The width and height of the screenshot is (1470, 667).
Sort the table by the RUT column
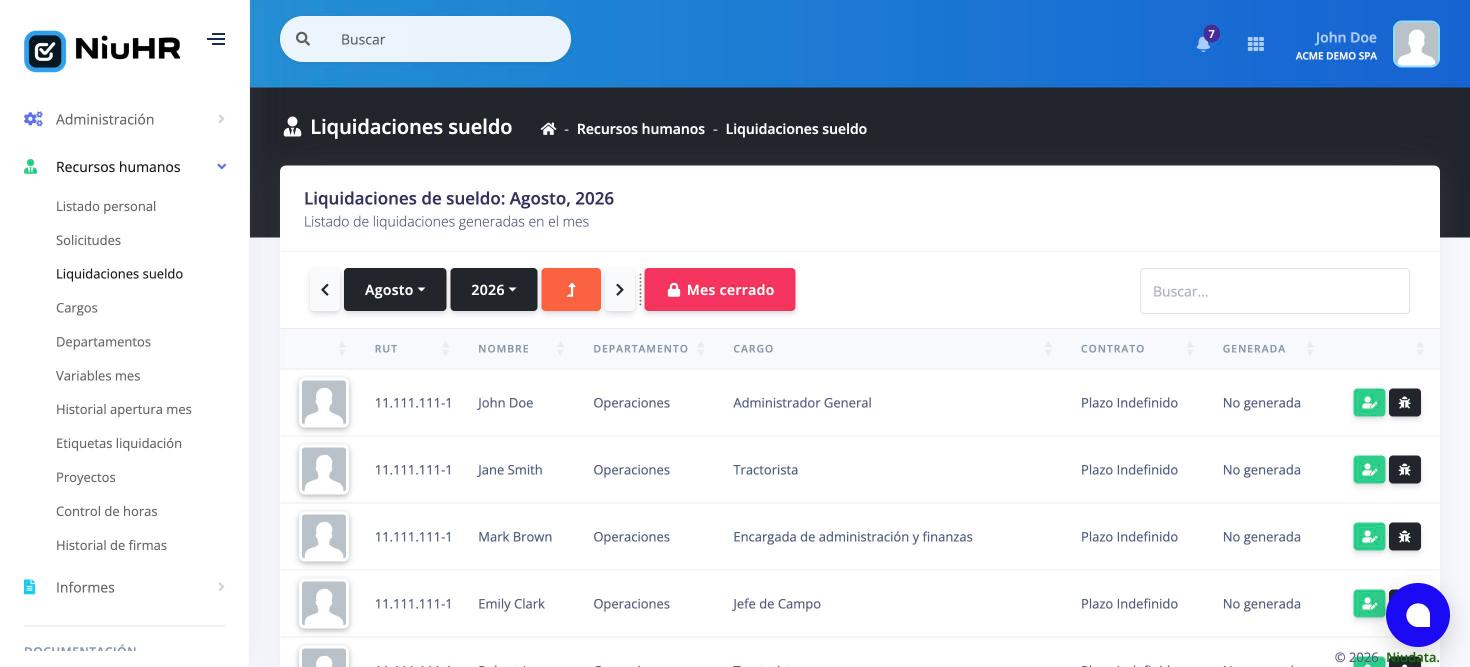pos(412,349)
